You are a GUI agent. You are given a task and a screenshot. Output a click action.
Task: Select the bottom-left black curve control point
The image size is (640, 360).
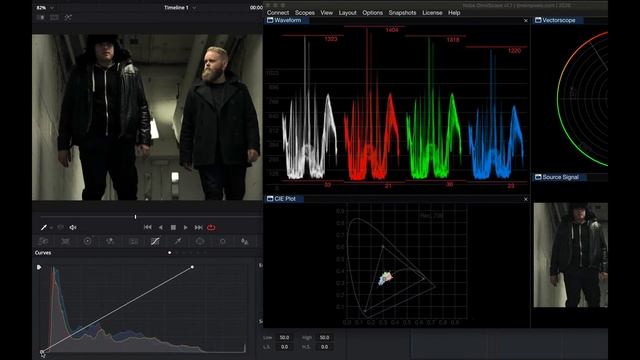point(42,351)
